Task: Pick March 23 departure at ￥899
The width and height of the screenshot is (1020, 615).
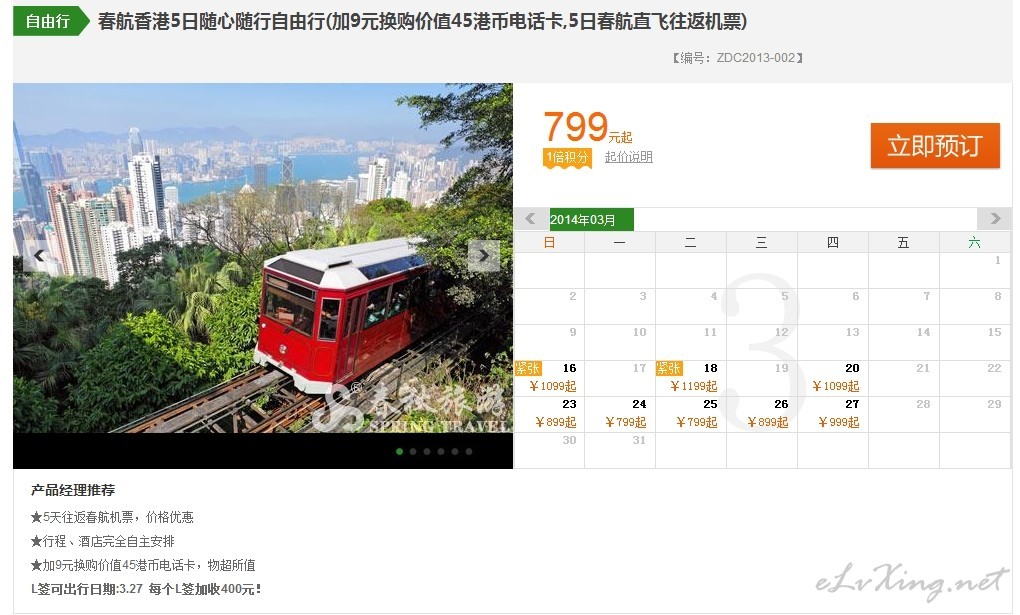Action: 549,415
